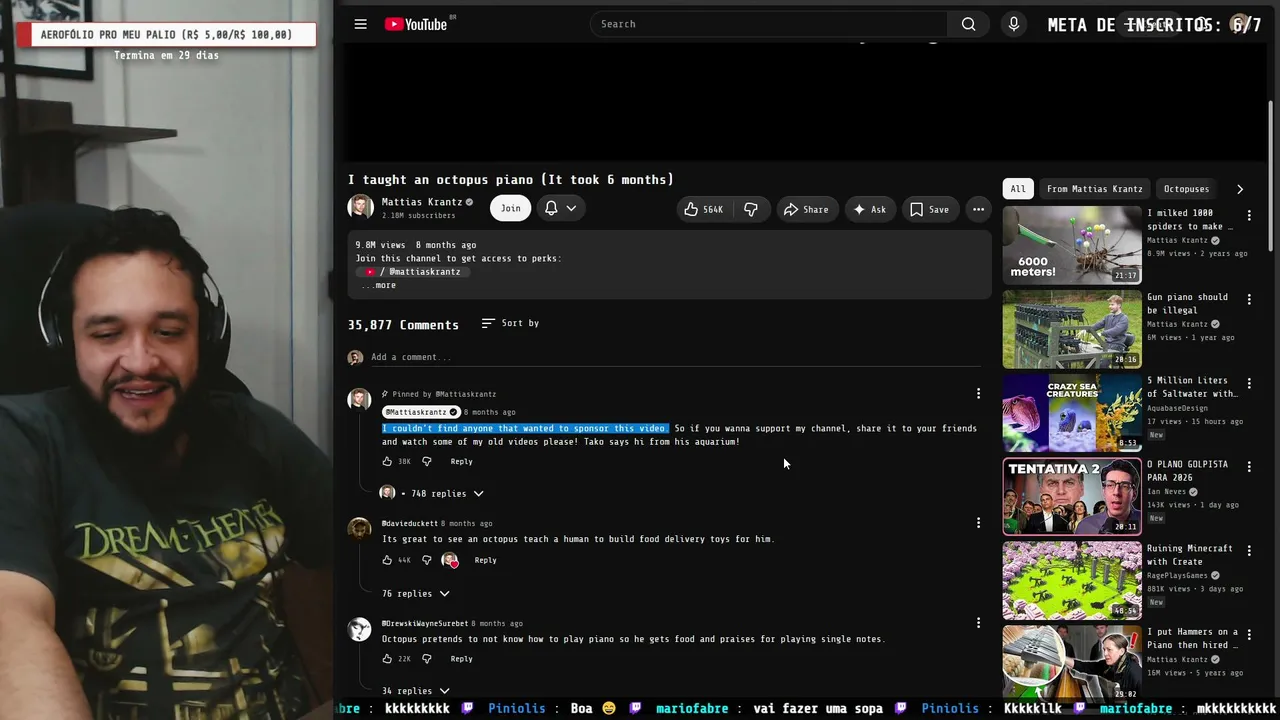Select From Mattias Krantz filter chip

point(1094,189)
